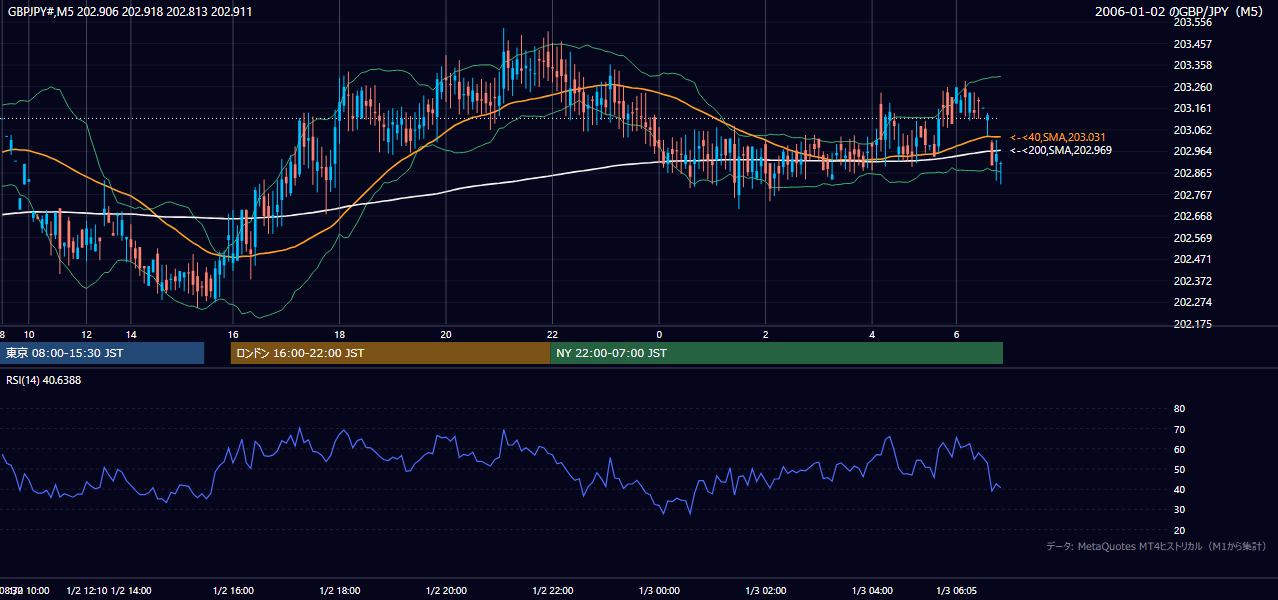Click the NY 22:00-07:00 JST session bar
Screen dimensions: 1278x600
(x=776, y=353)
